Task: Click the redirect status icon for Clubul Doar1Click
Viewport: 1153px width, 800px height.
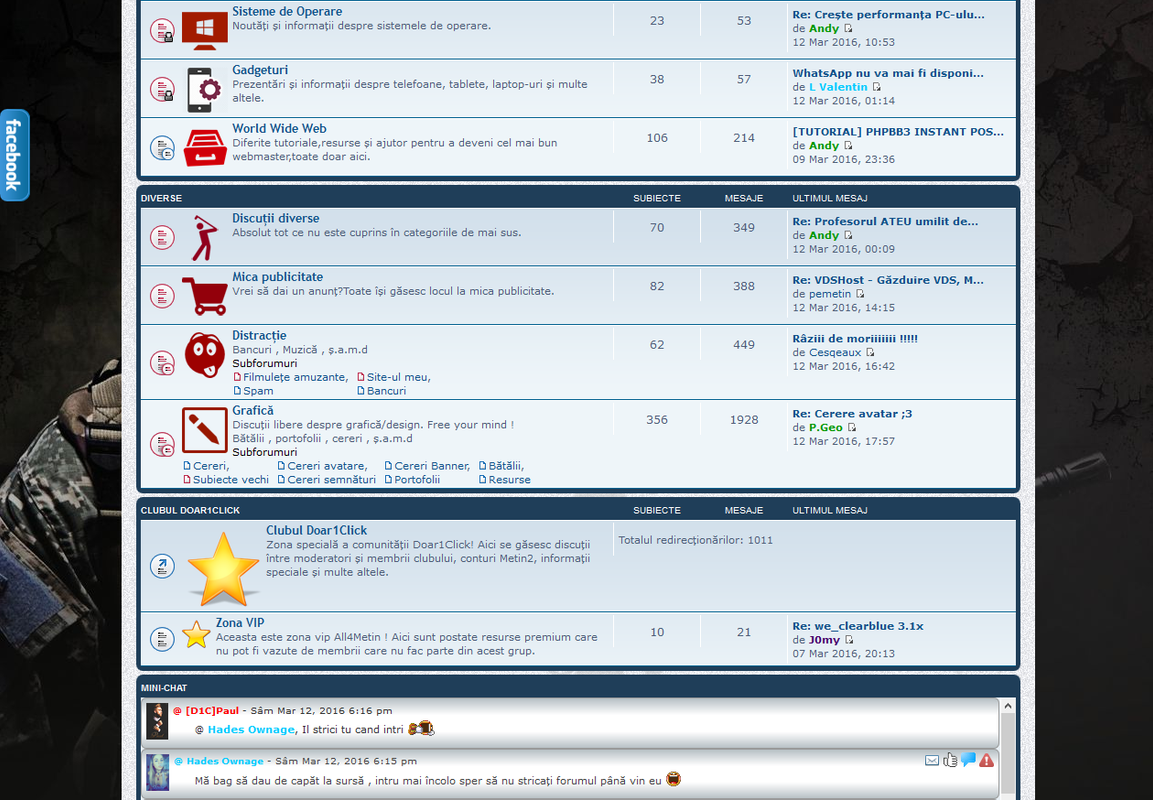Action: click(163, 566)
